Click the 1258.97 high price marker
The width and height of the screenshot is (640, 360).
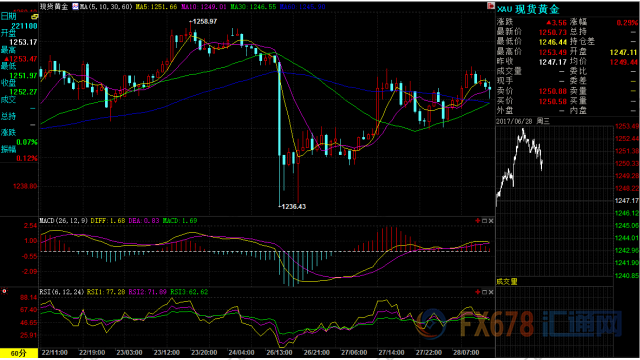point(204,22)
